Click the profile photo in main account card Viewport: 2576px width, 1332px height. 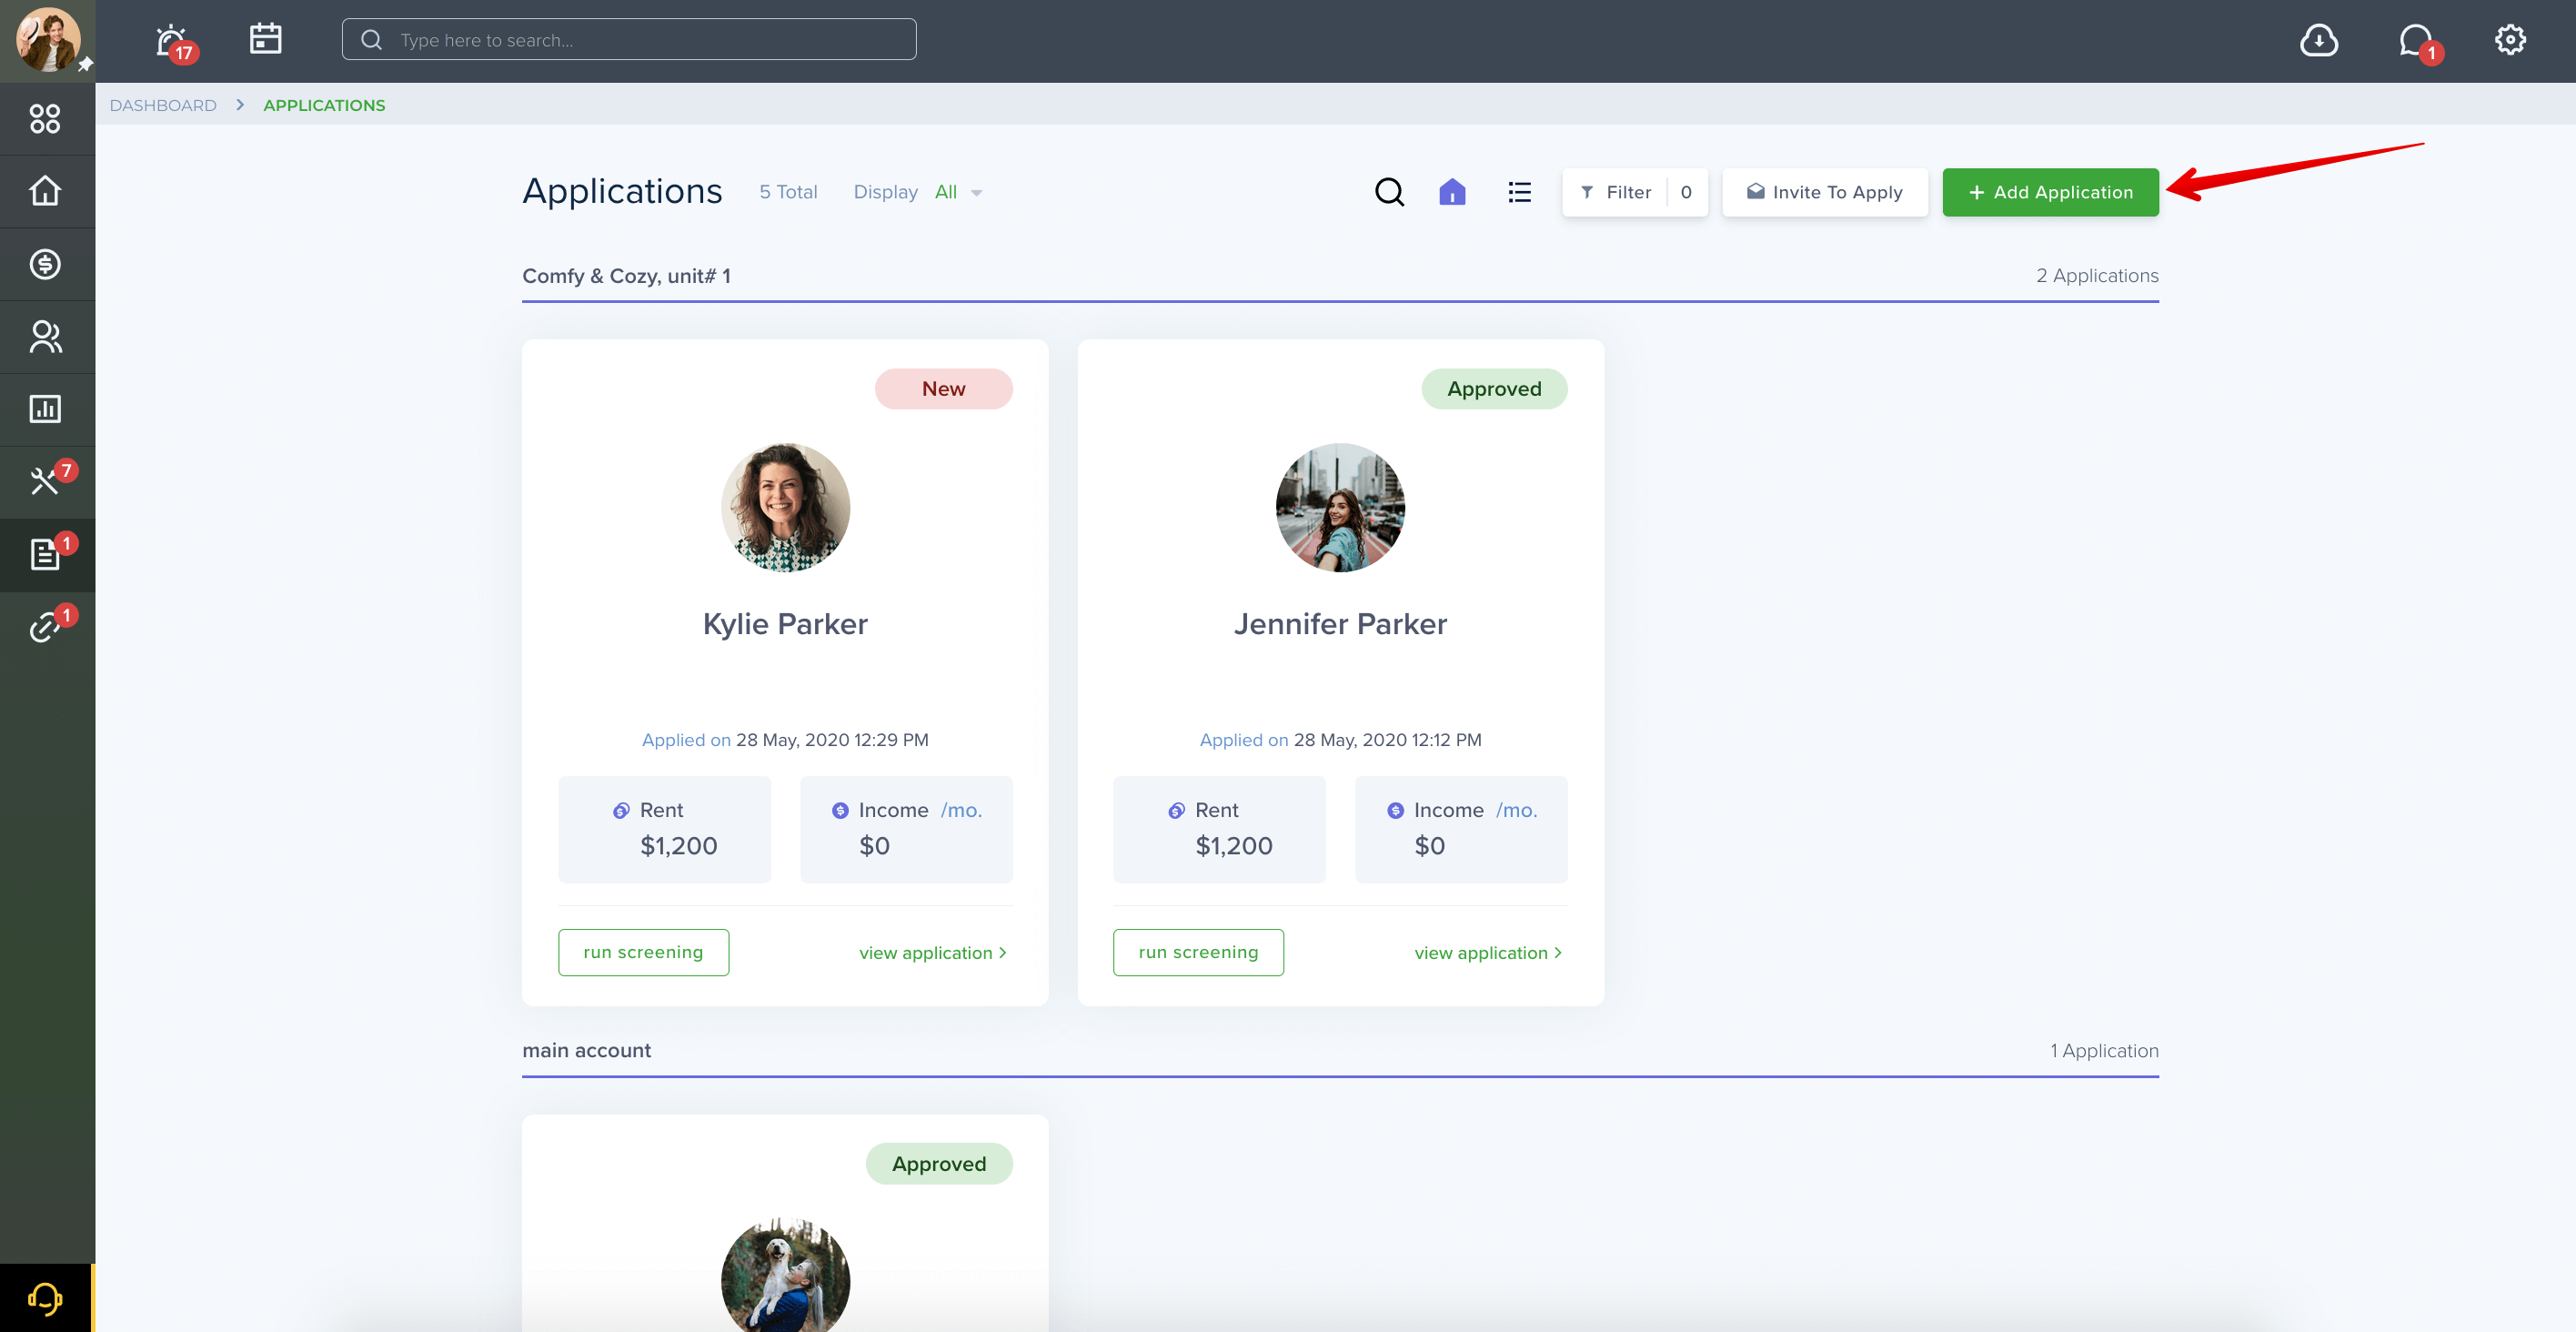click(785, 1275)
